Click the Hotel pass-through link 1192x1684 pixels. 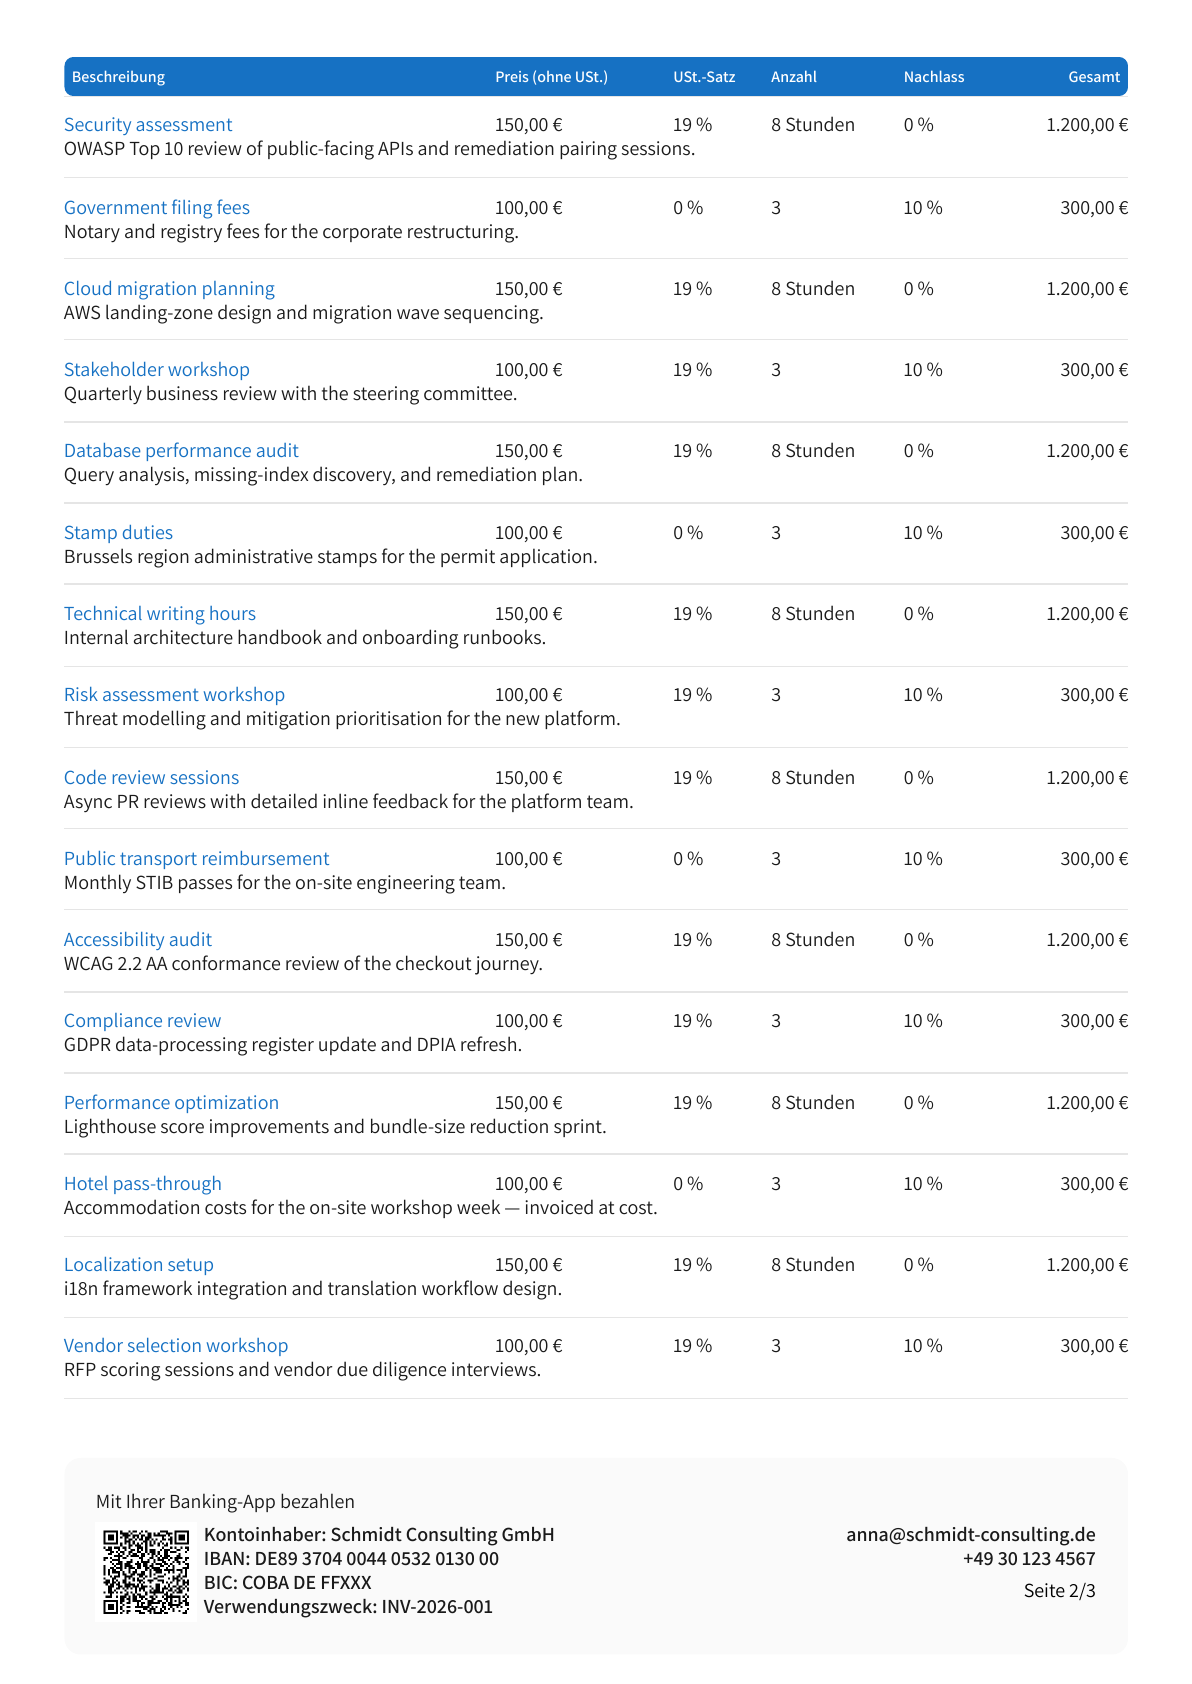coord(143,1184)
